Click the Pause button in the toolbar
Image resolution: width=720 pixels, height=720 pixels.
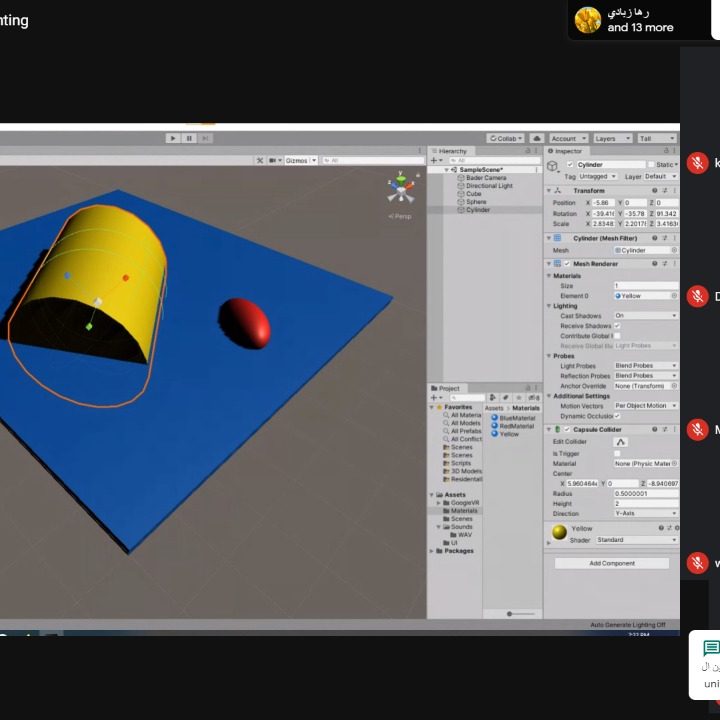[189, 138]
